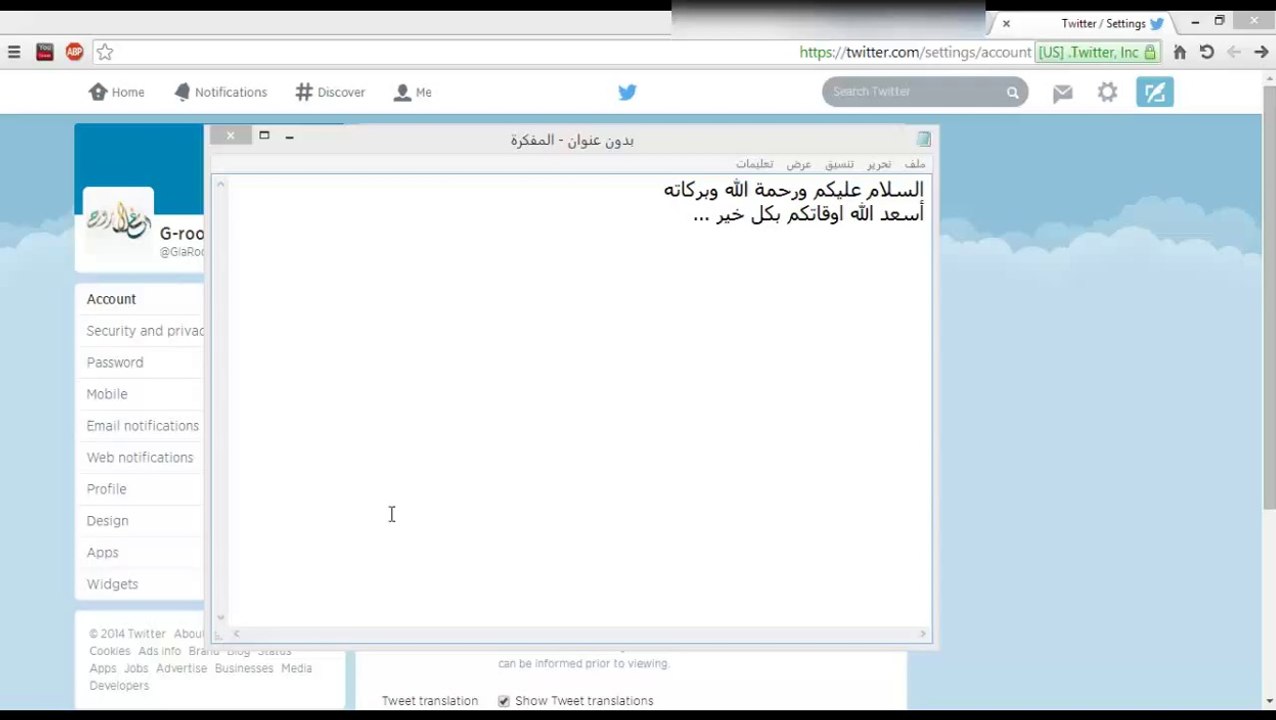Select Account in settings sidebar

[x=111, y=299]
